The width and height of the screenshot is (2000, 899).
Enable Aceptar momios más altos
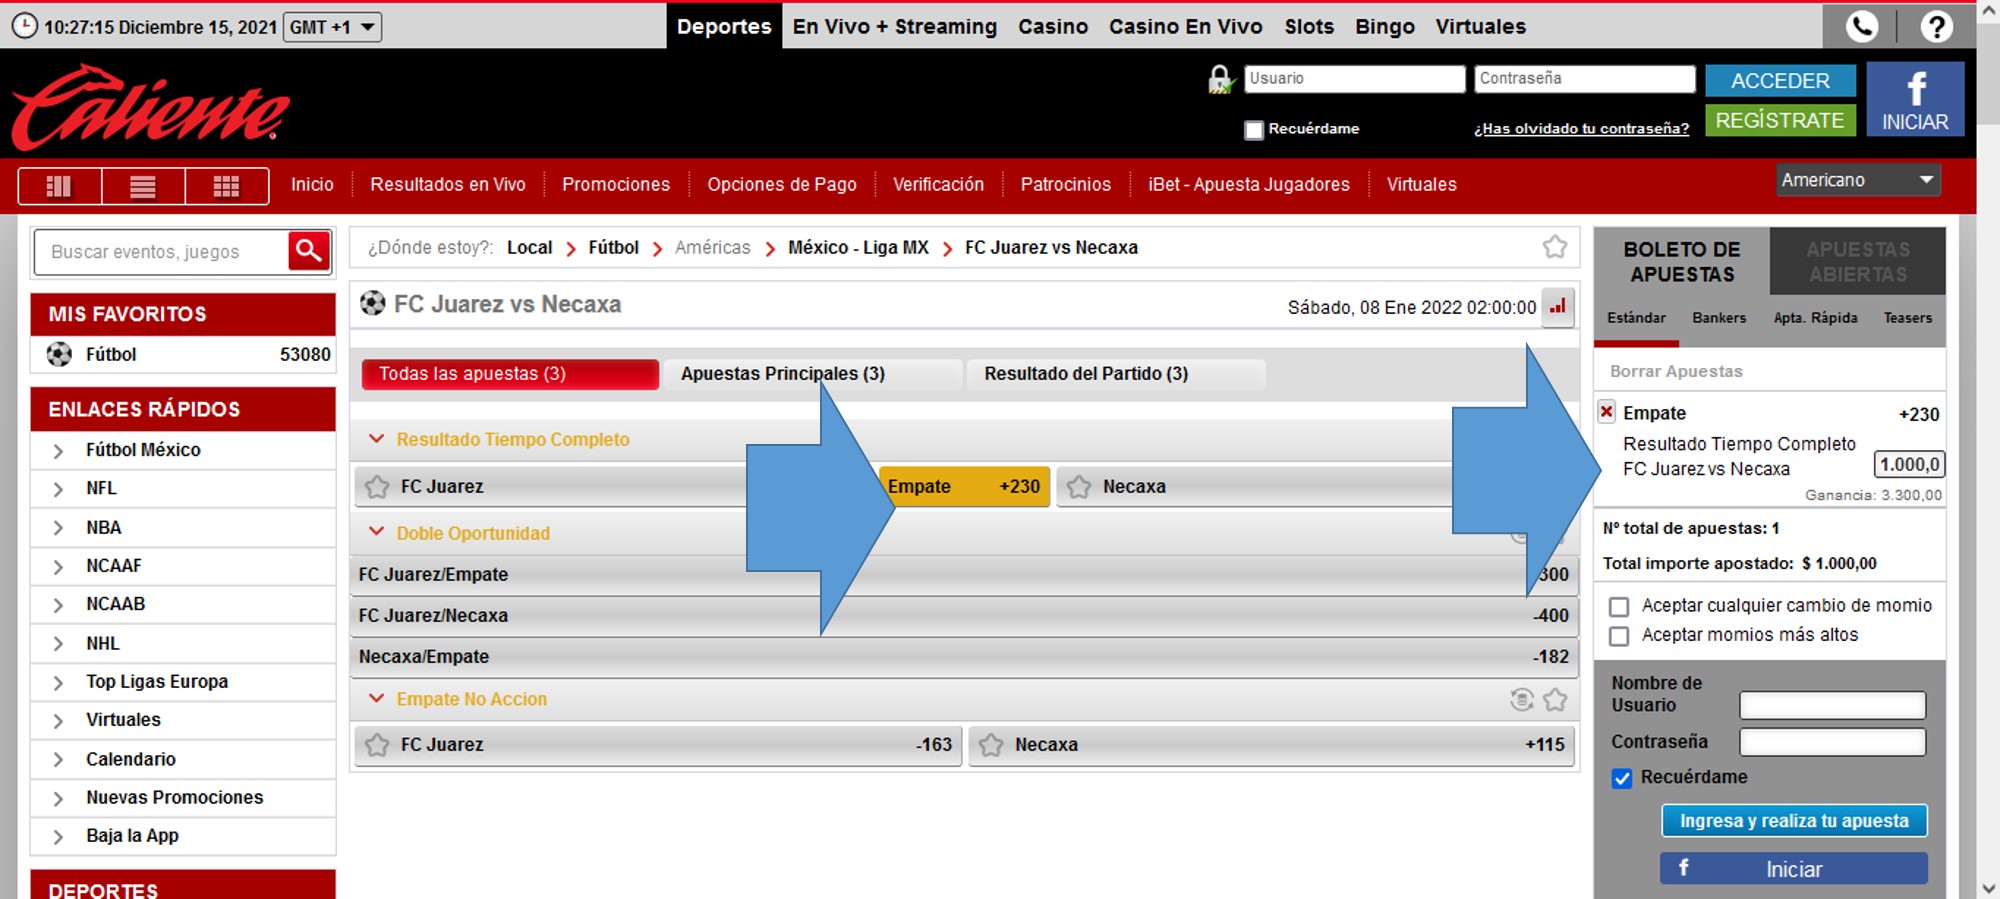pyautogui.click(x=1619, y=636)
